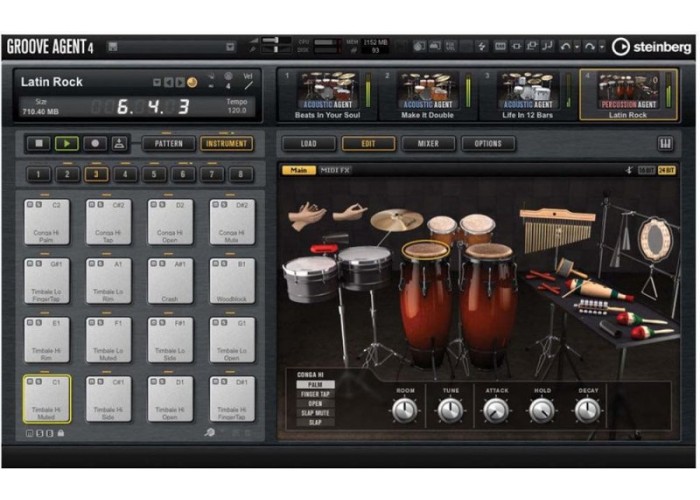This screenshot has width=700, height=500.
Task: Open the preset save icon in header
Action: click(113, 46)
